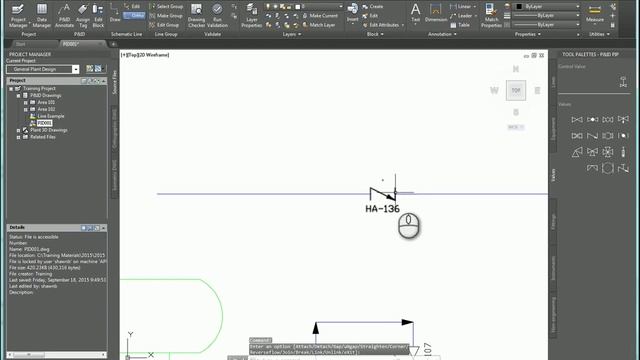Select the Measure utility tool

595,13
